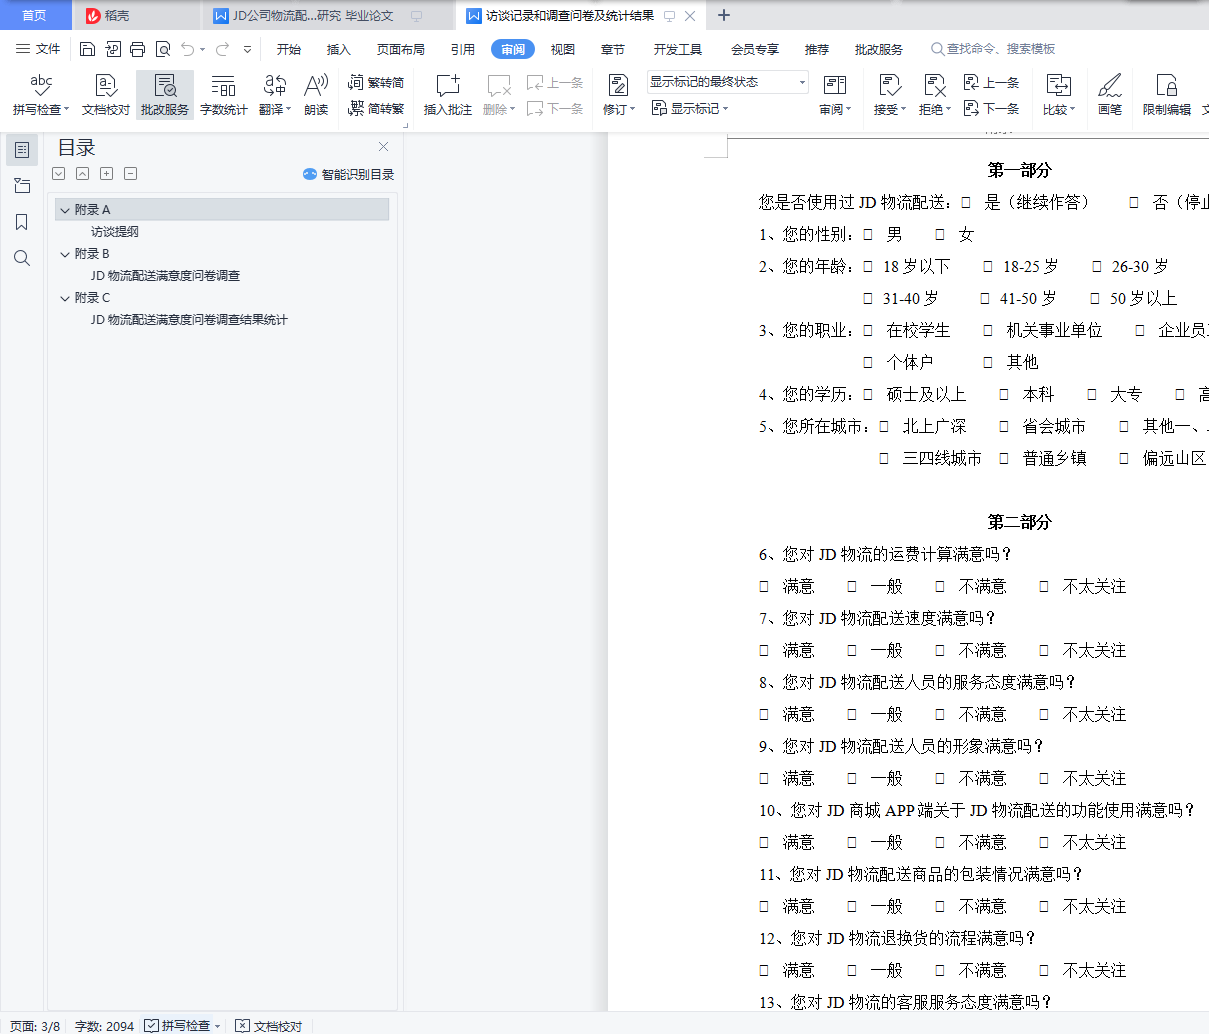This screenshot has height=1034, width=1209.
Task: Check 不太关注 under question 9
Action: 1044,779
